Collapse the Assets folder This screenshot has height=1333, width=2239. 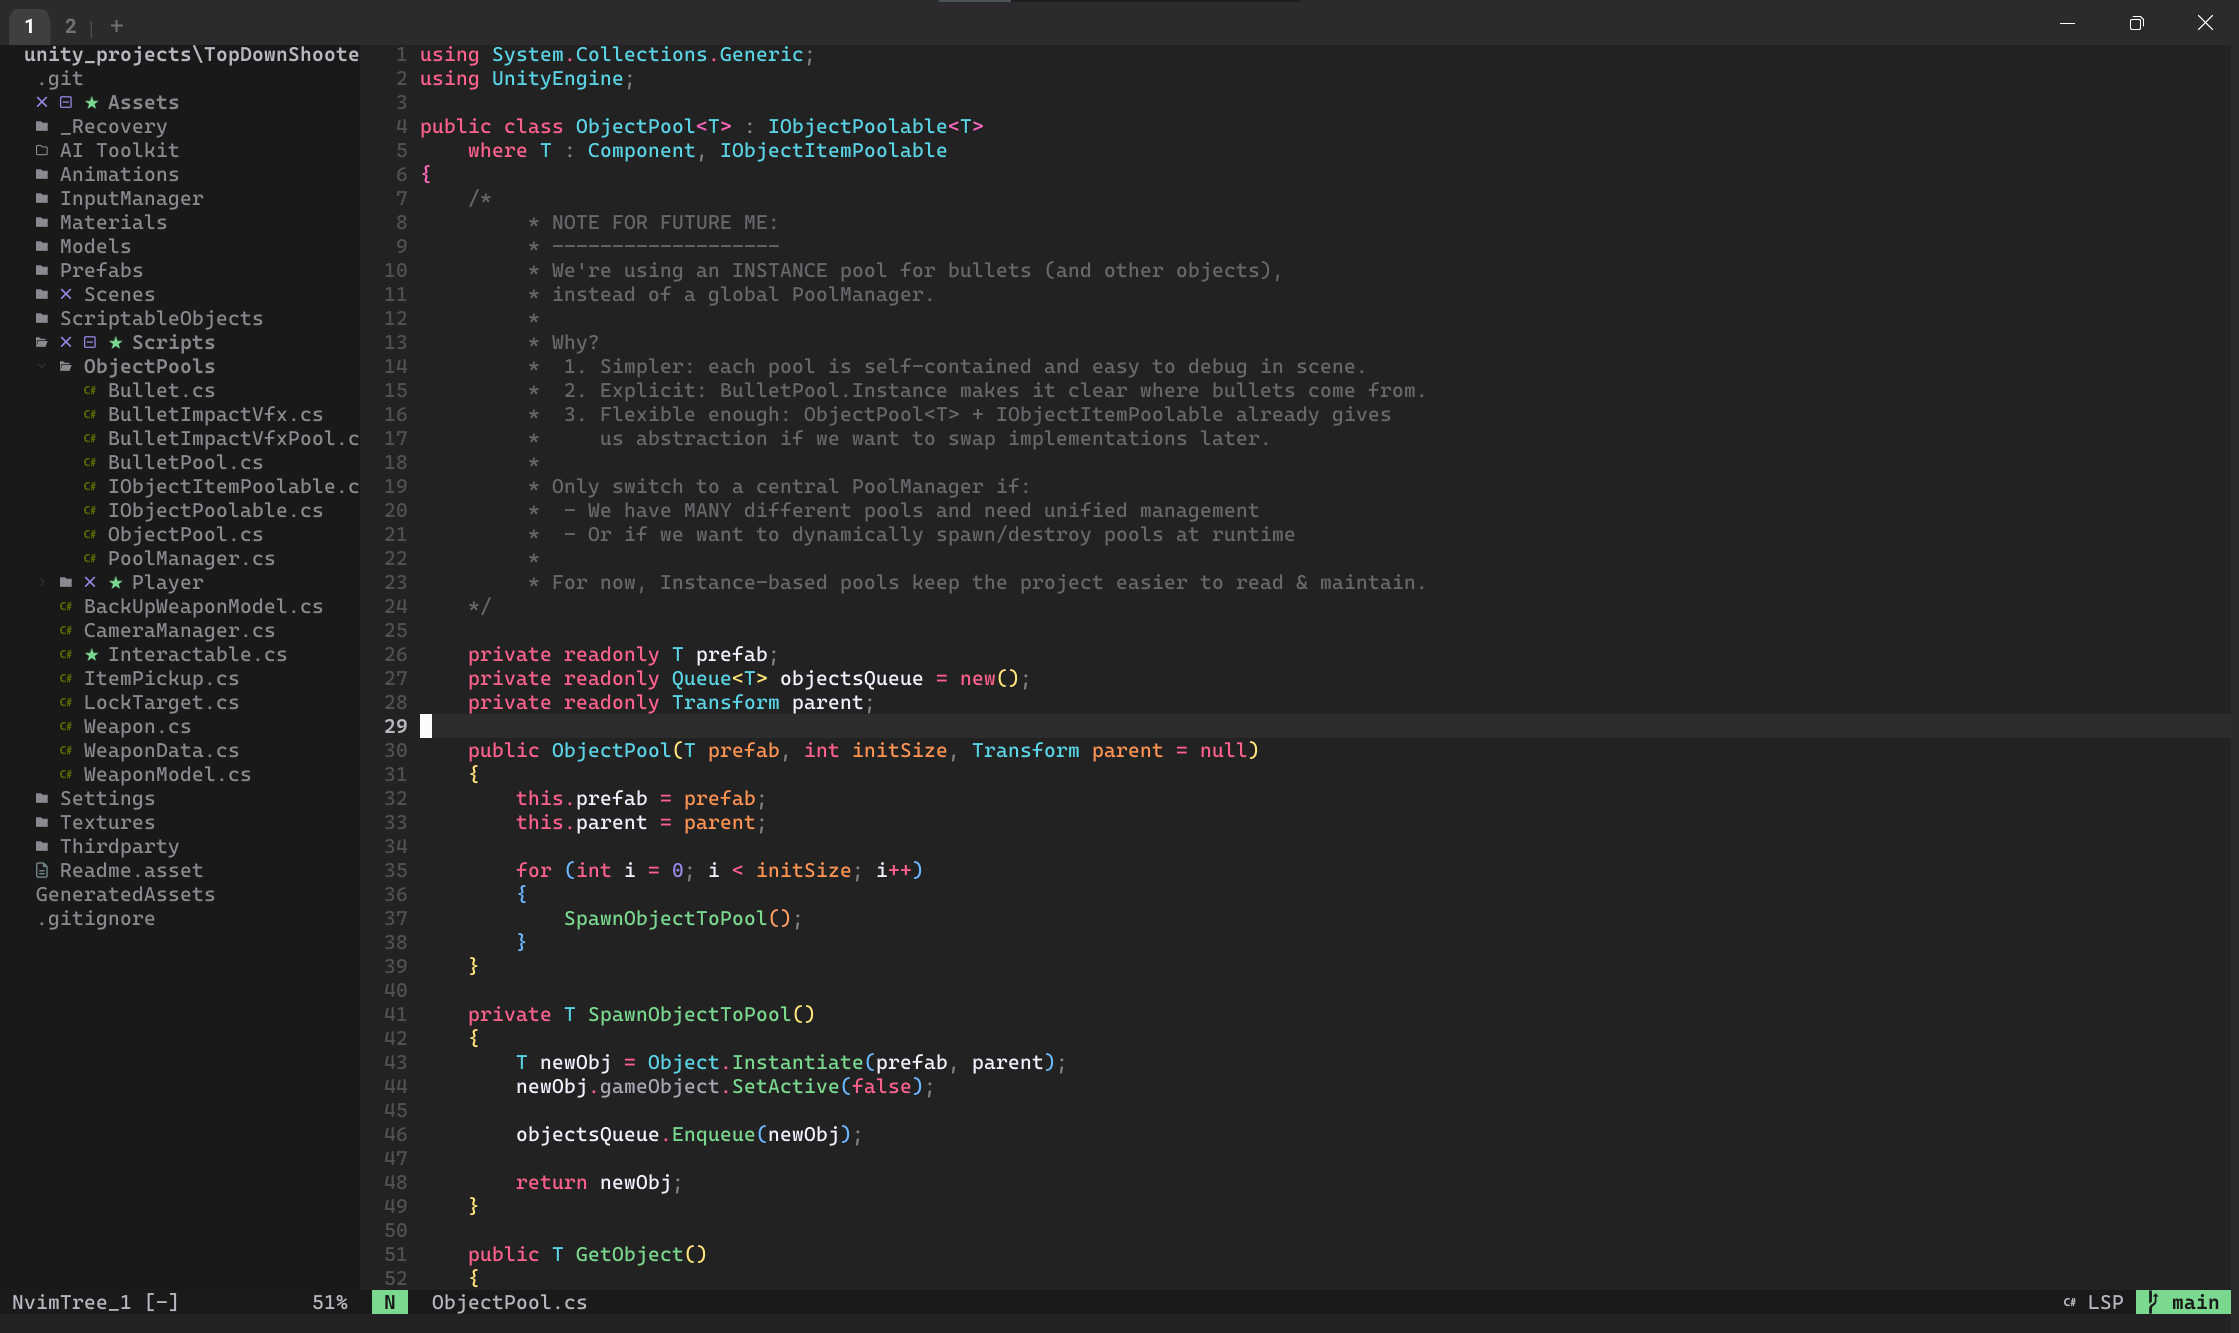pyautogui.click(x=143, y=103)
